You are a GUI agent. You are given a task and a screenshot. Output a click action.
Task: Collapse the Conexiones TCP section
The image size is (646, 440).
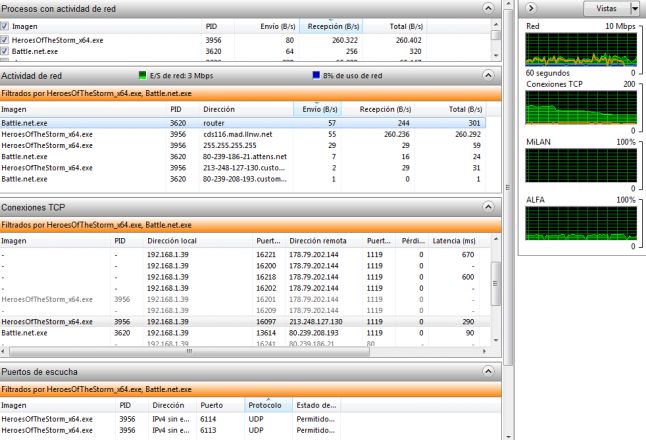(488, 207)
